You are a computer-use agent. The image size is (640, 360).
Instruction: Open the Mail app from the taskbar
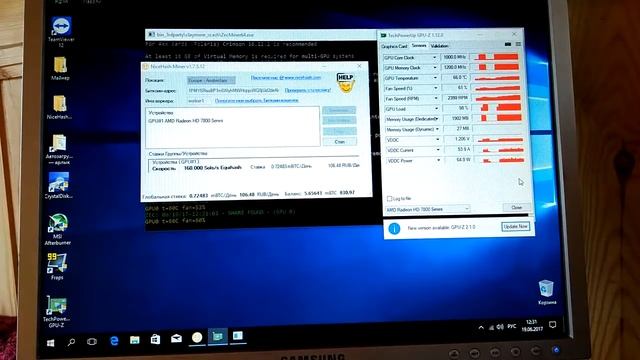(x=176, y=338)
